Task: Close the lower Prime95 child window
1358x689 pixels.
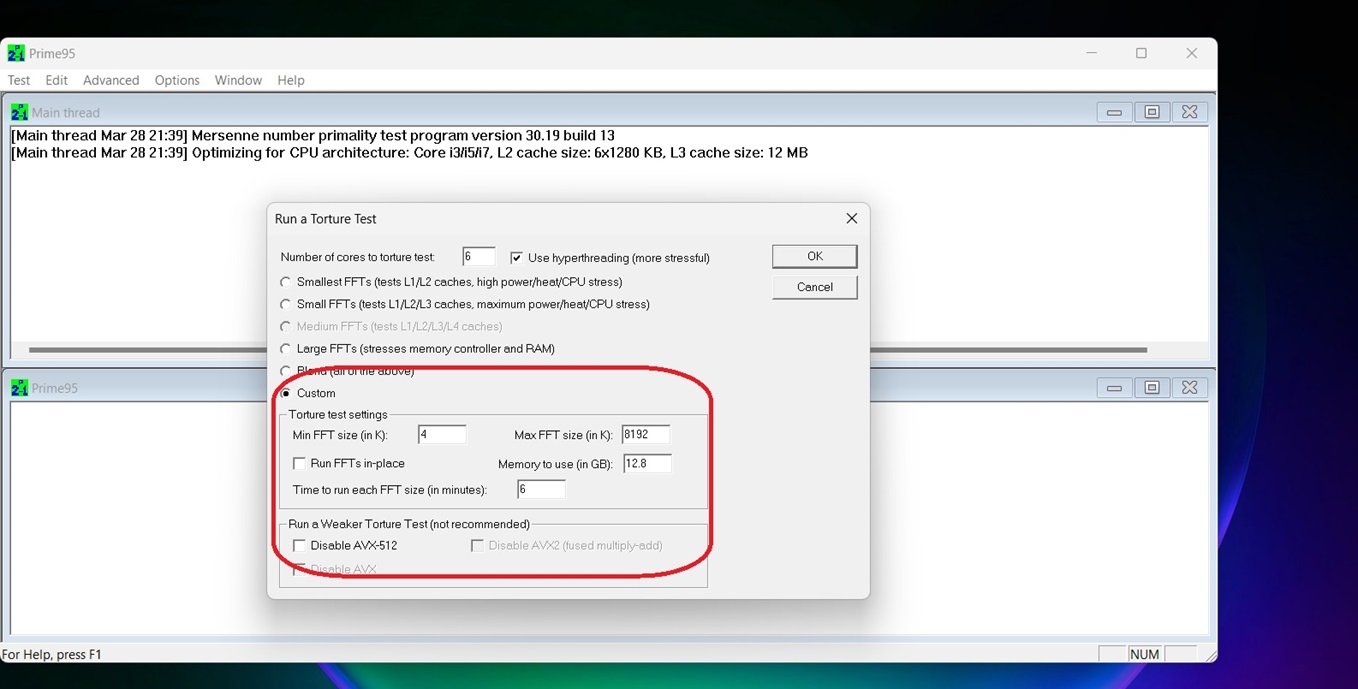Action: coord(1189,387)
